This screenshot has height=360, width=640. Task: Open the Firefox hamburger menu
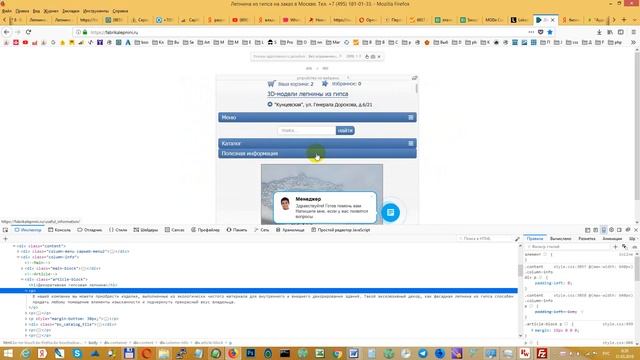point(633,32)
